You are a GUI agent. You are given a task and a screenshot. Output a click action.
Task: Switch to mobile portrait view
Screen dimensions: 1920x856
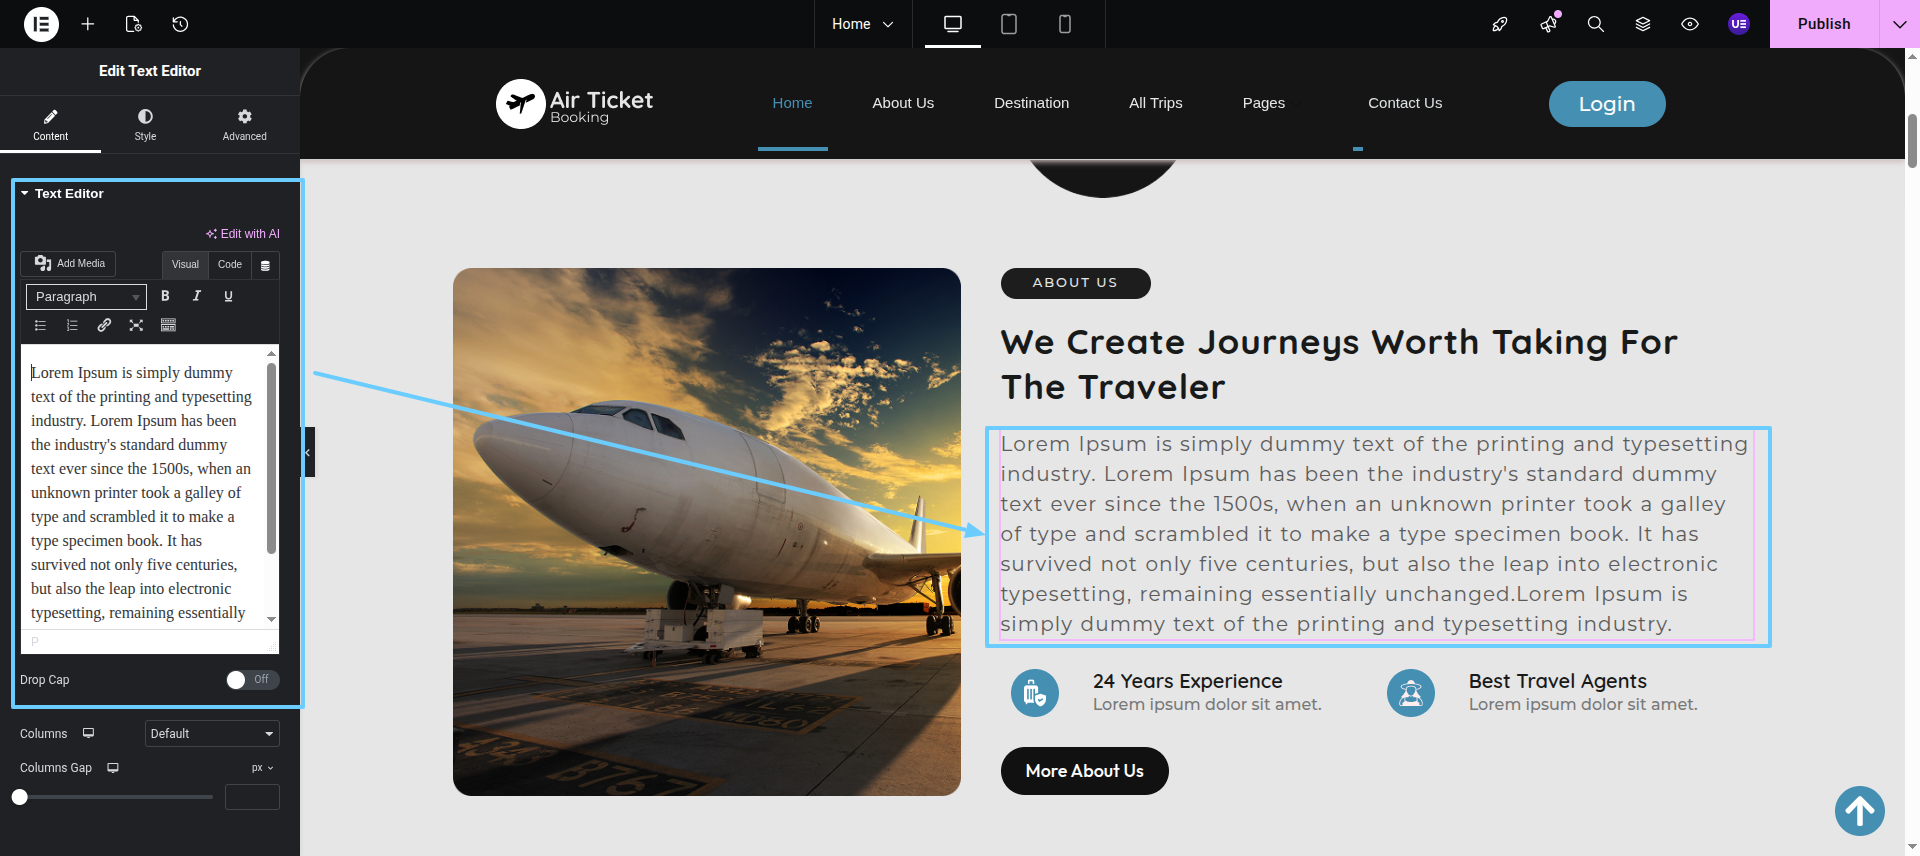1065,24
